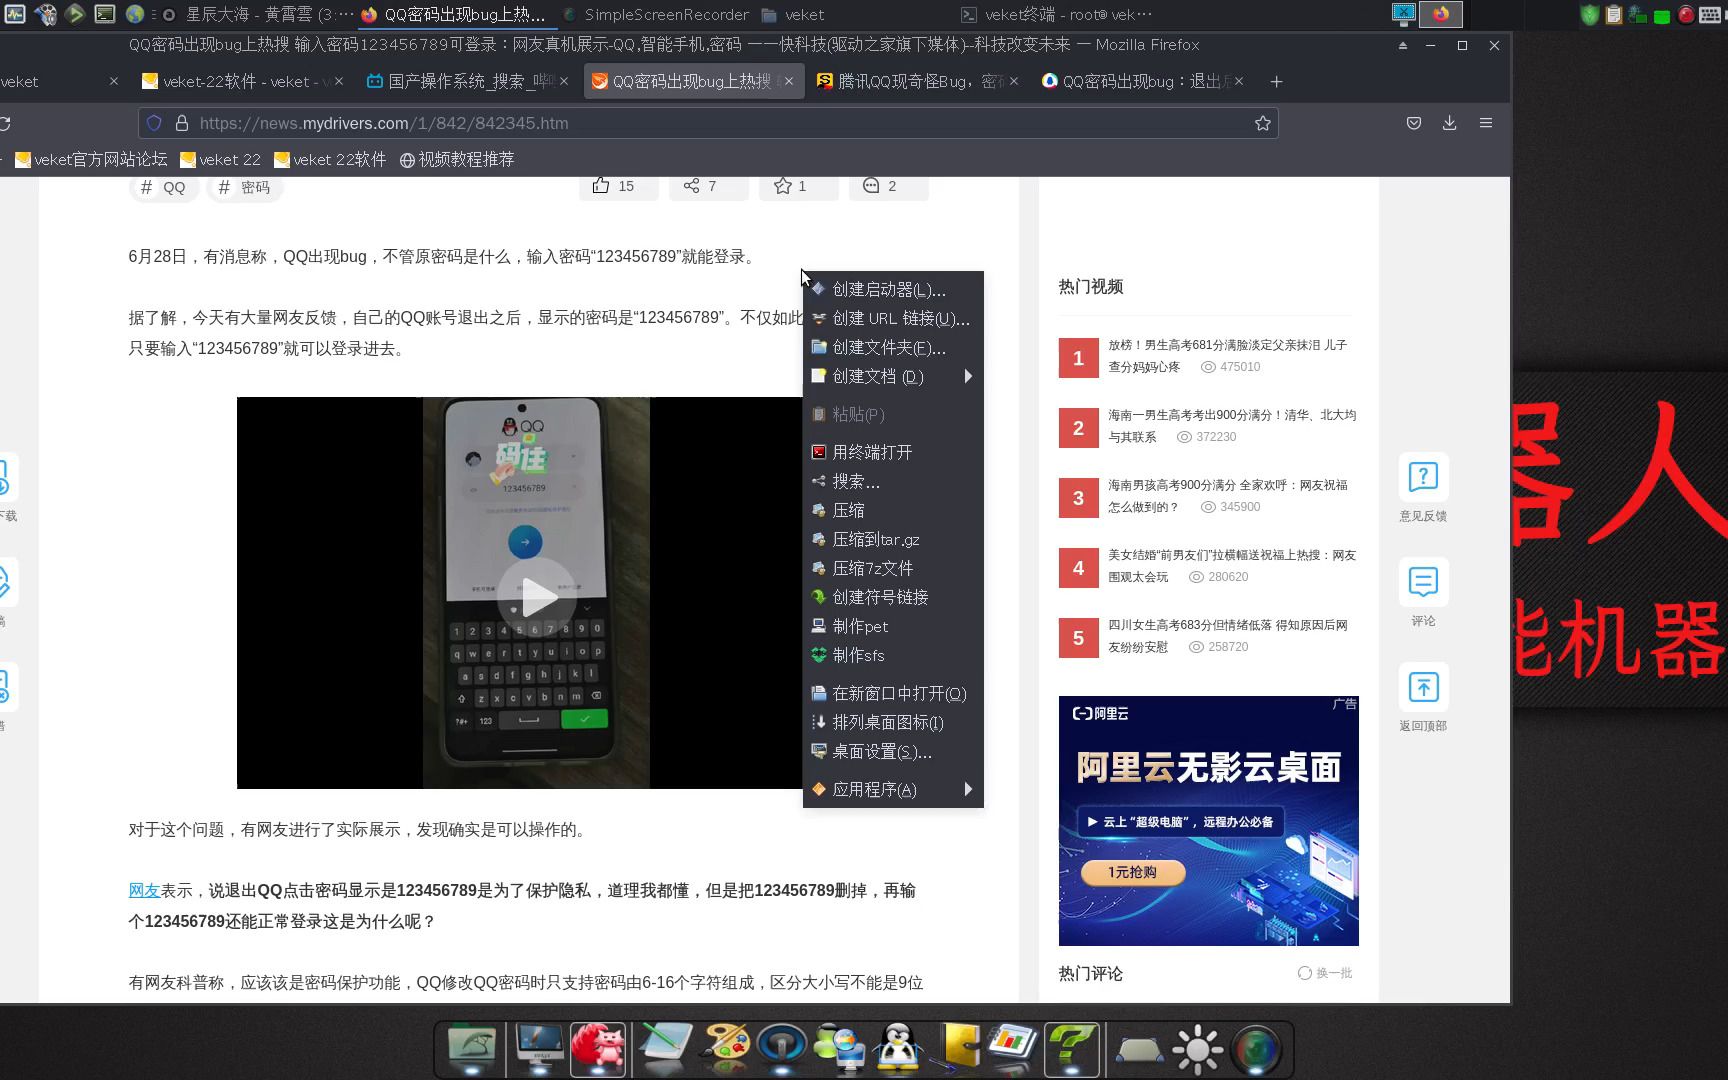
Task: Click the thumbs-up like icon showing 15
Action: (601, 186)
